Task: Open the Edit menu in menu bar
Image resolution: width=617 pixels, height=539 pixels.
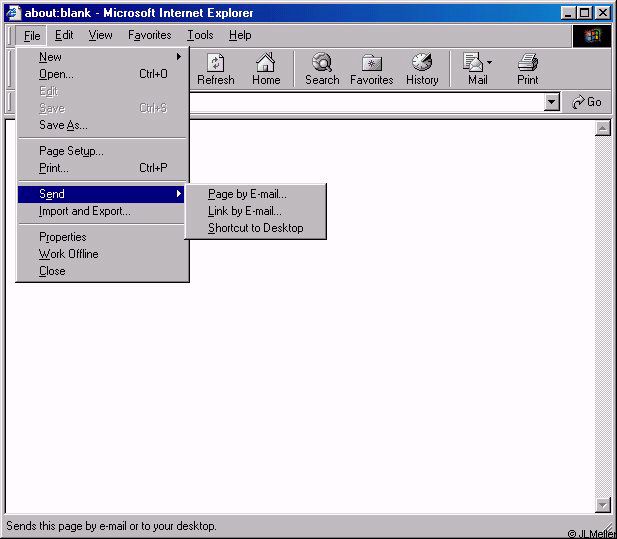Action: tap(64, 35)
